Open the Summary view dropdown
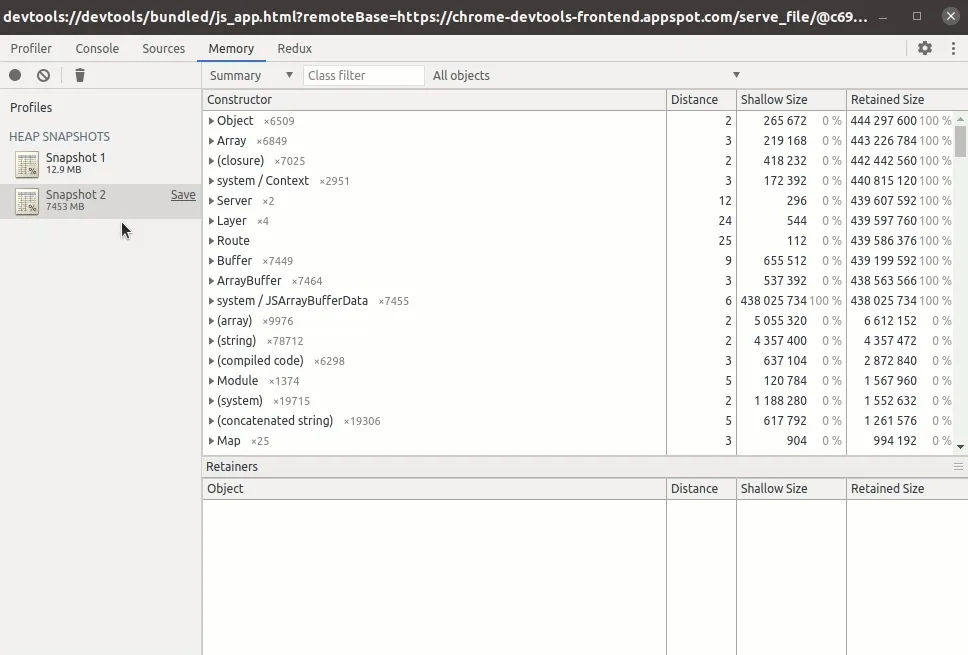Image resolution: width=968 pixels, height=655 pixels. pos(251,75)
